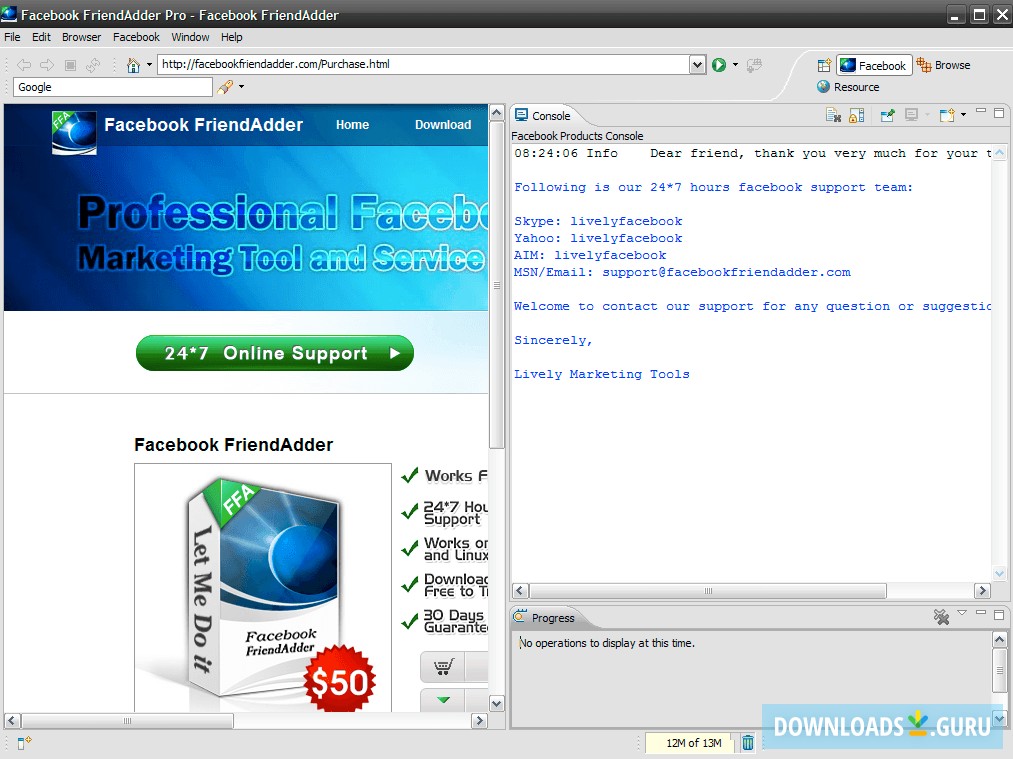1013x759 pixels.
Task: Select the Progress tab
Action: click(544, 618)
